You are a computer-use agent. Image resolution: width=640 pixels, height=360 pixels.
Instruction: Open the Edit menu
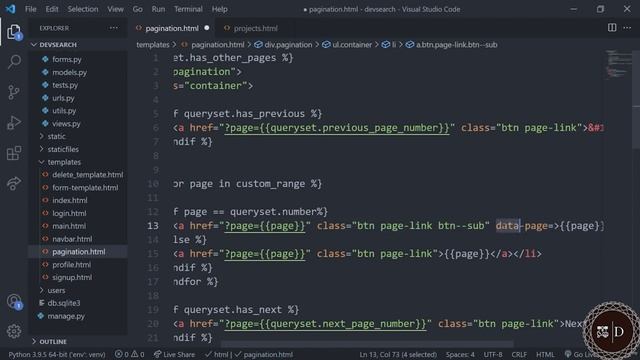[x=52, y=9]
